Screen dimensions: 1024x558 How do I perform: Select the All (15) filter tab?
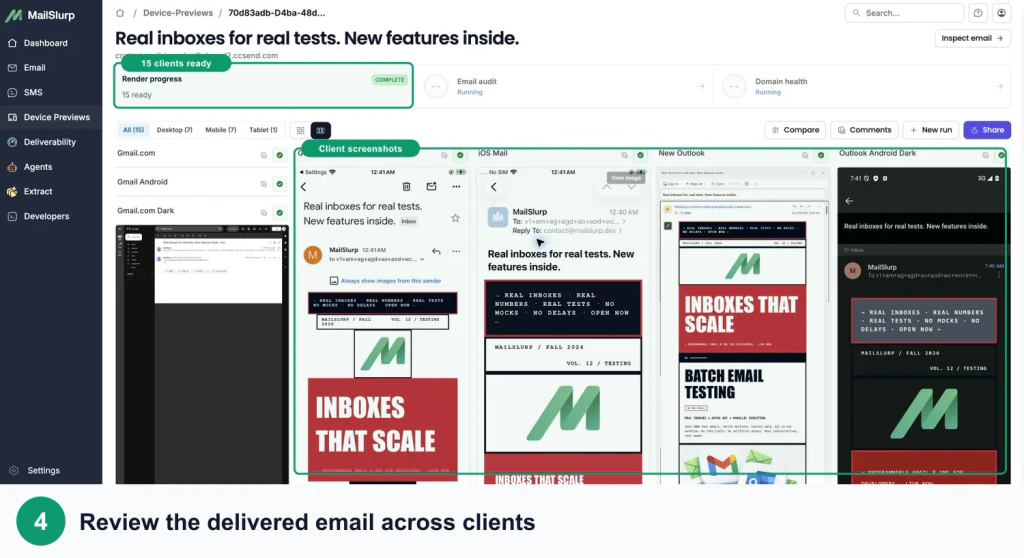point(133,131)
